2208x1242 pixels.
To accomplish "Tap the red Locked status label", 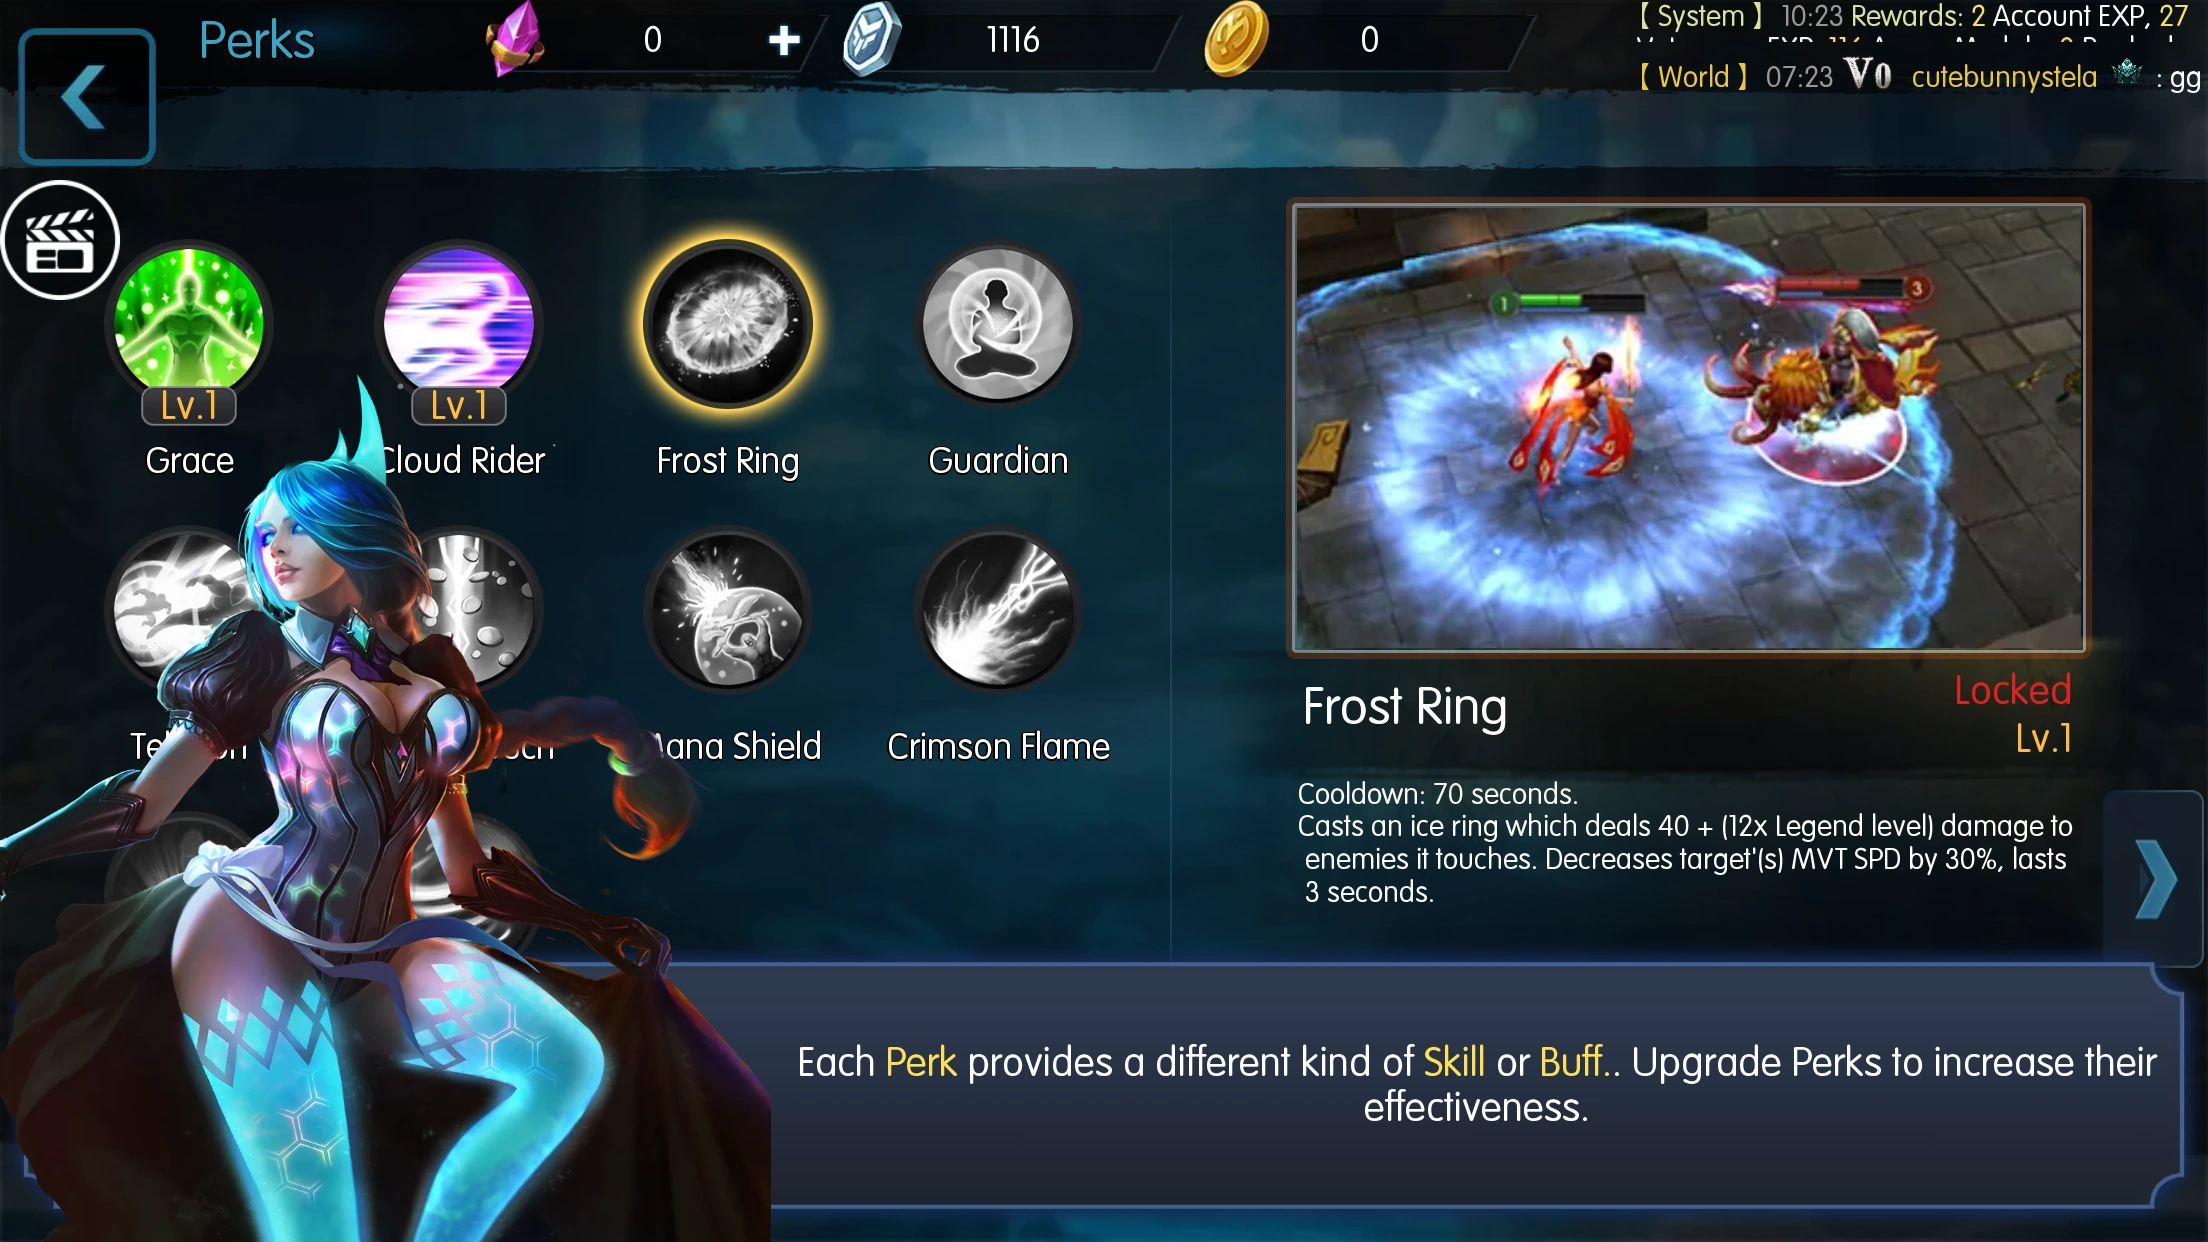I will click(2012, 690).
